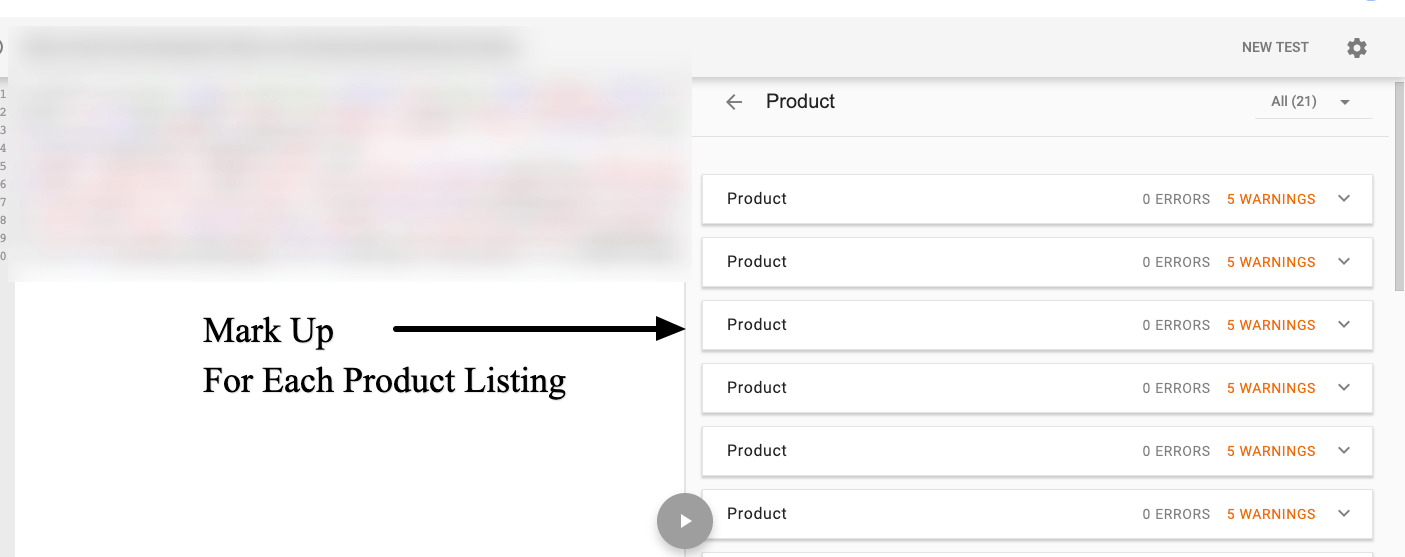Open settings via the gear icon
1405x557 pixels.
(x=1356, y=48)
